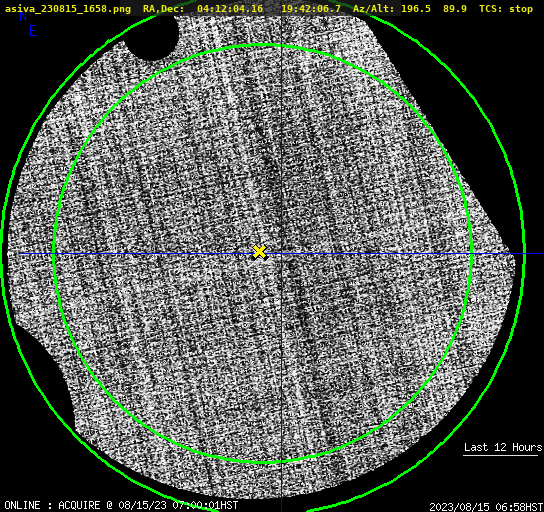
Task: Open the Last 12 Hours link
Action: 503,447
